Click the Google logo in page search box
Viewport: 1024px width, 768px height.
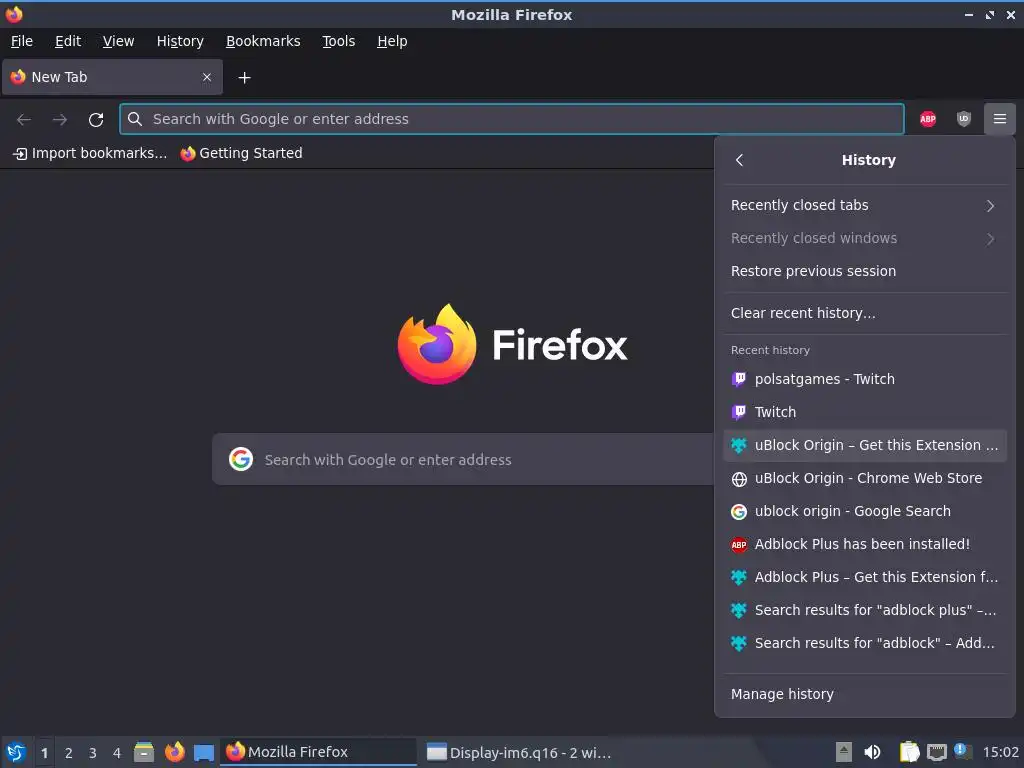[241, 459]
